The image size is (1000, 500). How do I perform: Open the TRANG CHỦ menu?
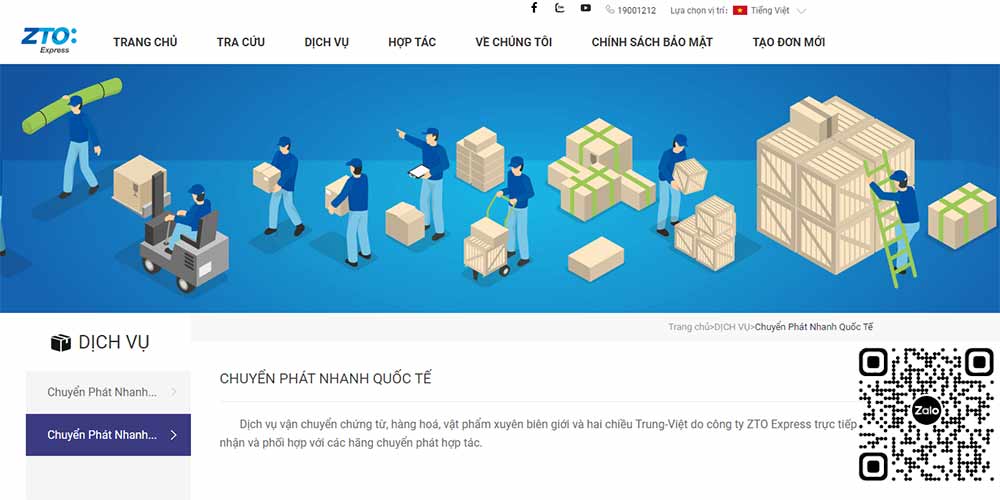[x=145, y=42]
